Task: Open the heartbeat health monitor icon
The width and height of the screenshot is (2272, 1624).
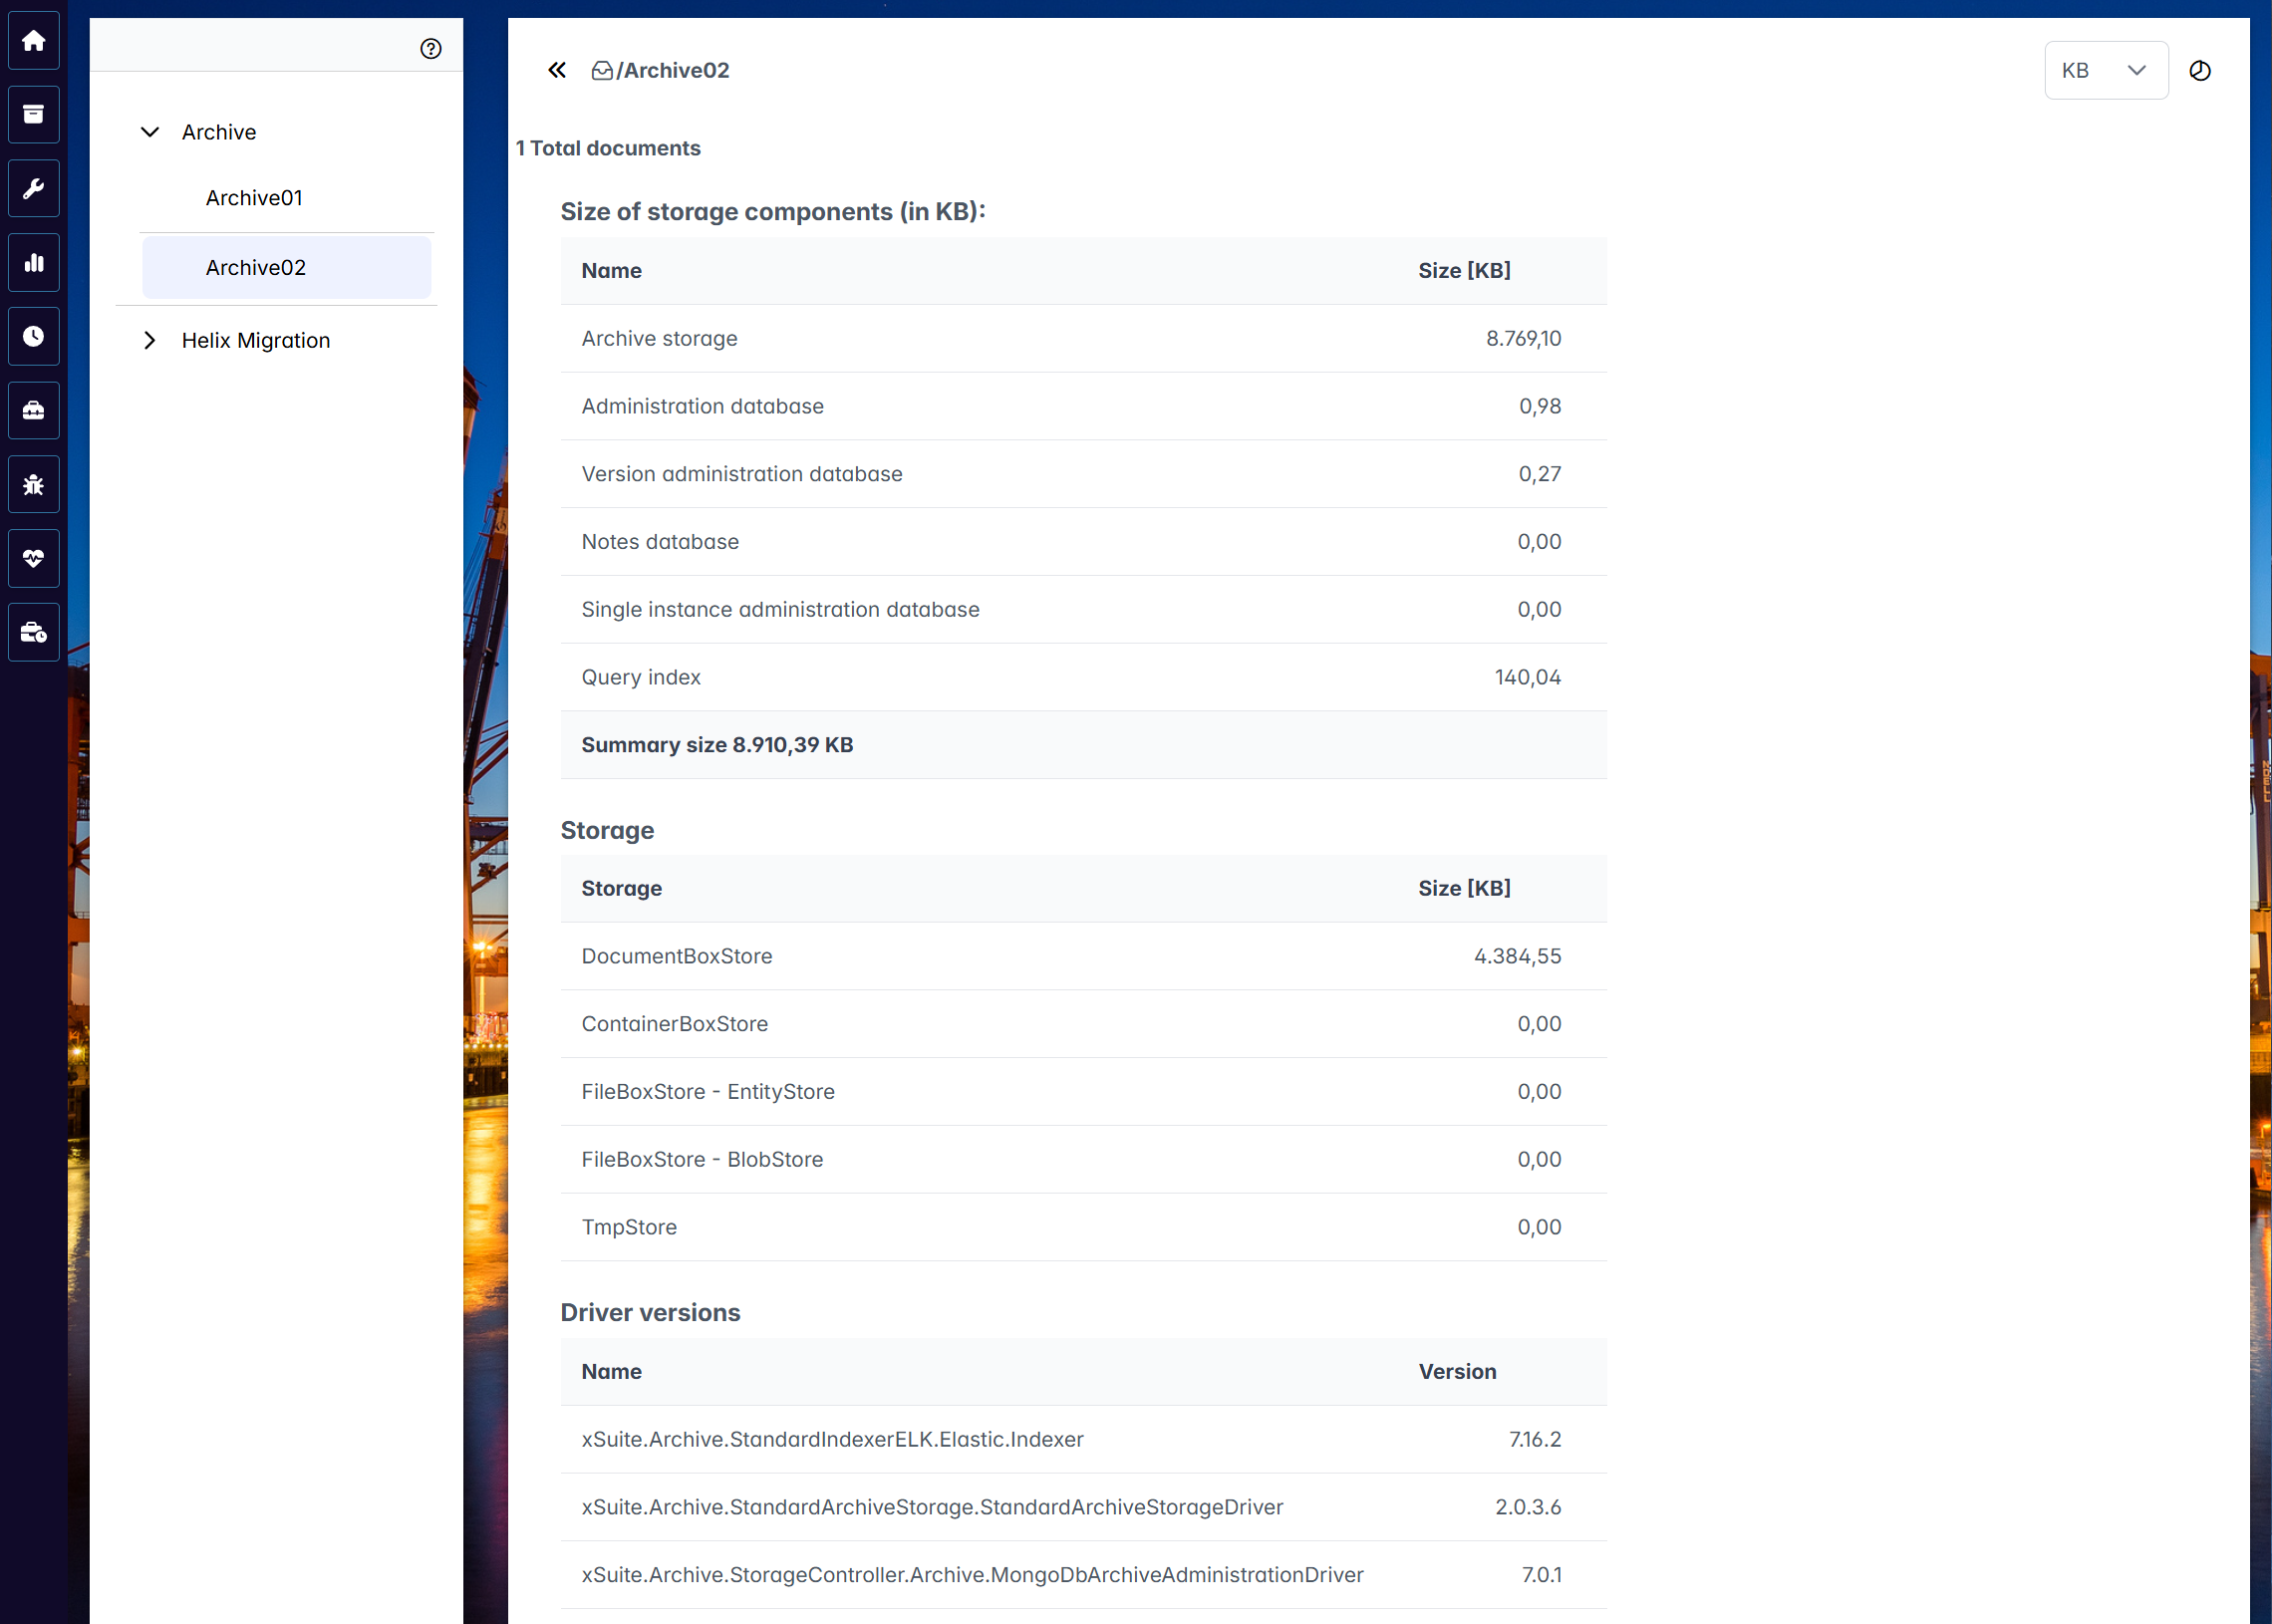Action: (x=34, y=559)
